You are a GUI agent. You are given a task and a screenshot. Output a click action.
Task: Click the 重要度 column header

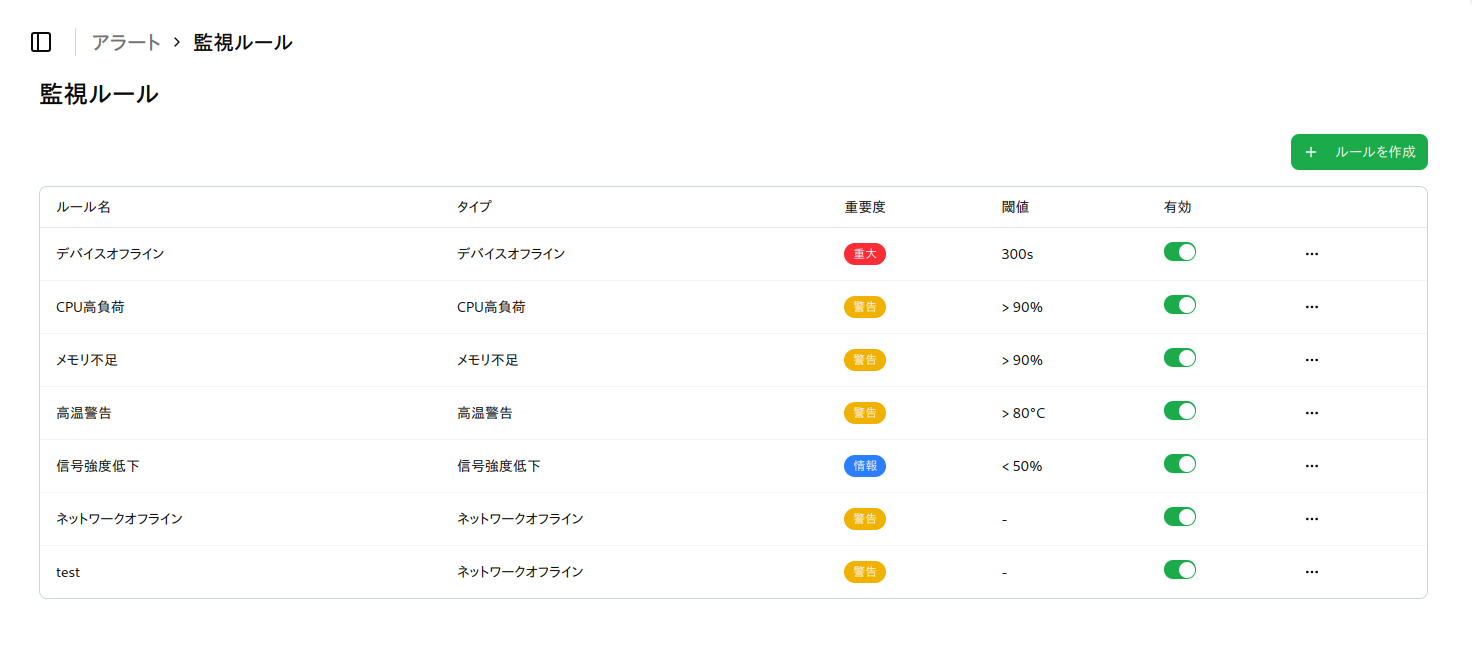[864, 207]
